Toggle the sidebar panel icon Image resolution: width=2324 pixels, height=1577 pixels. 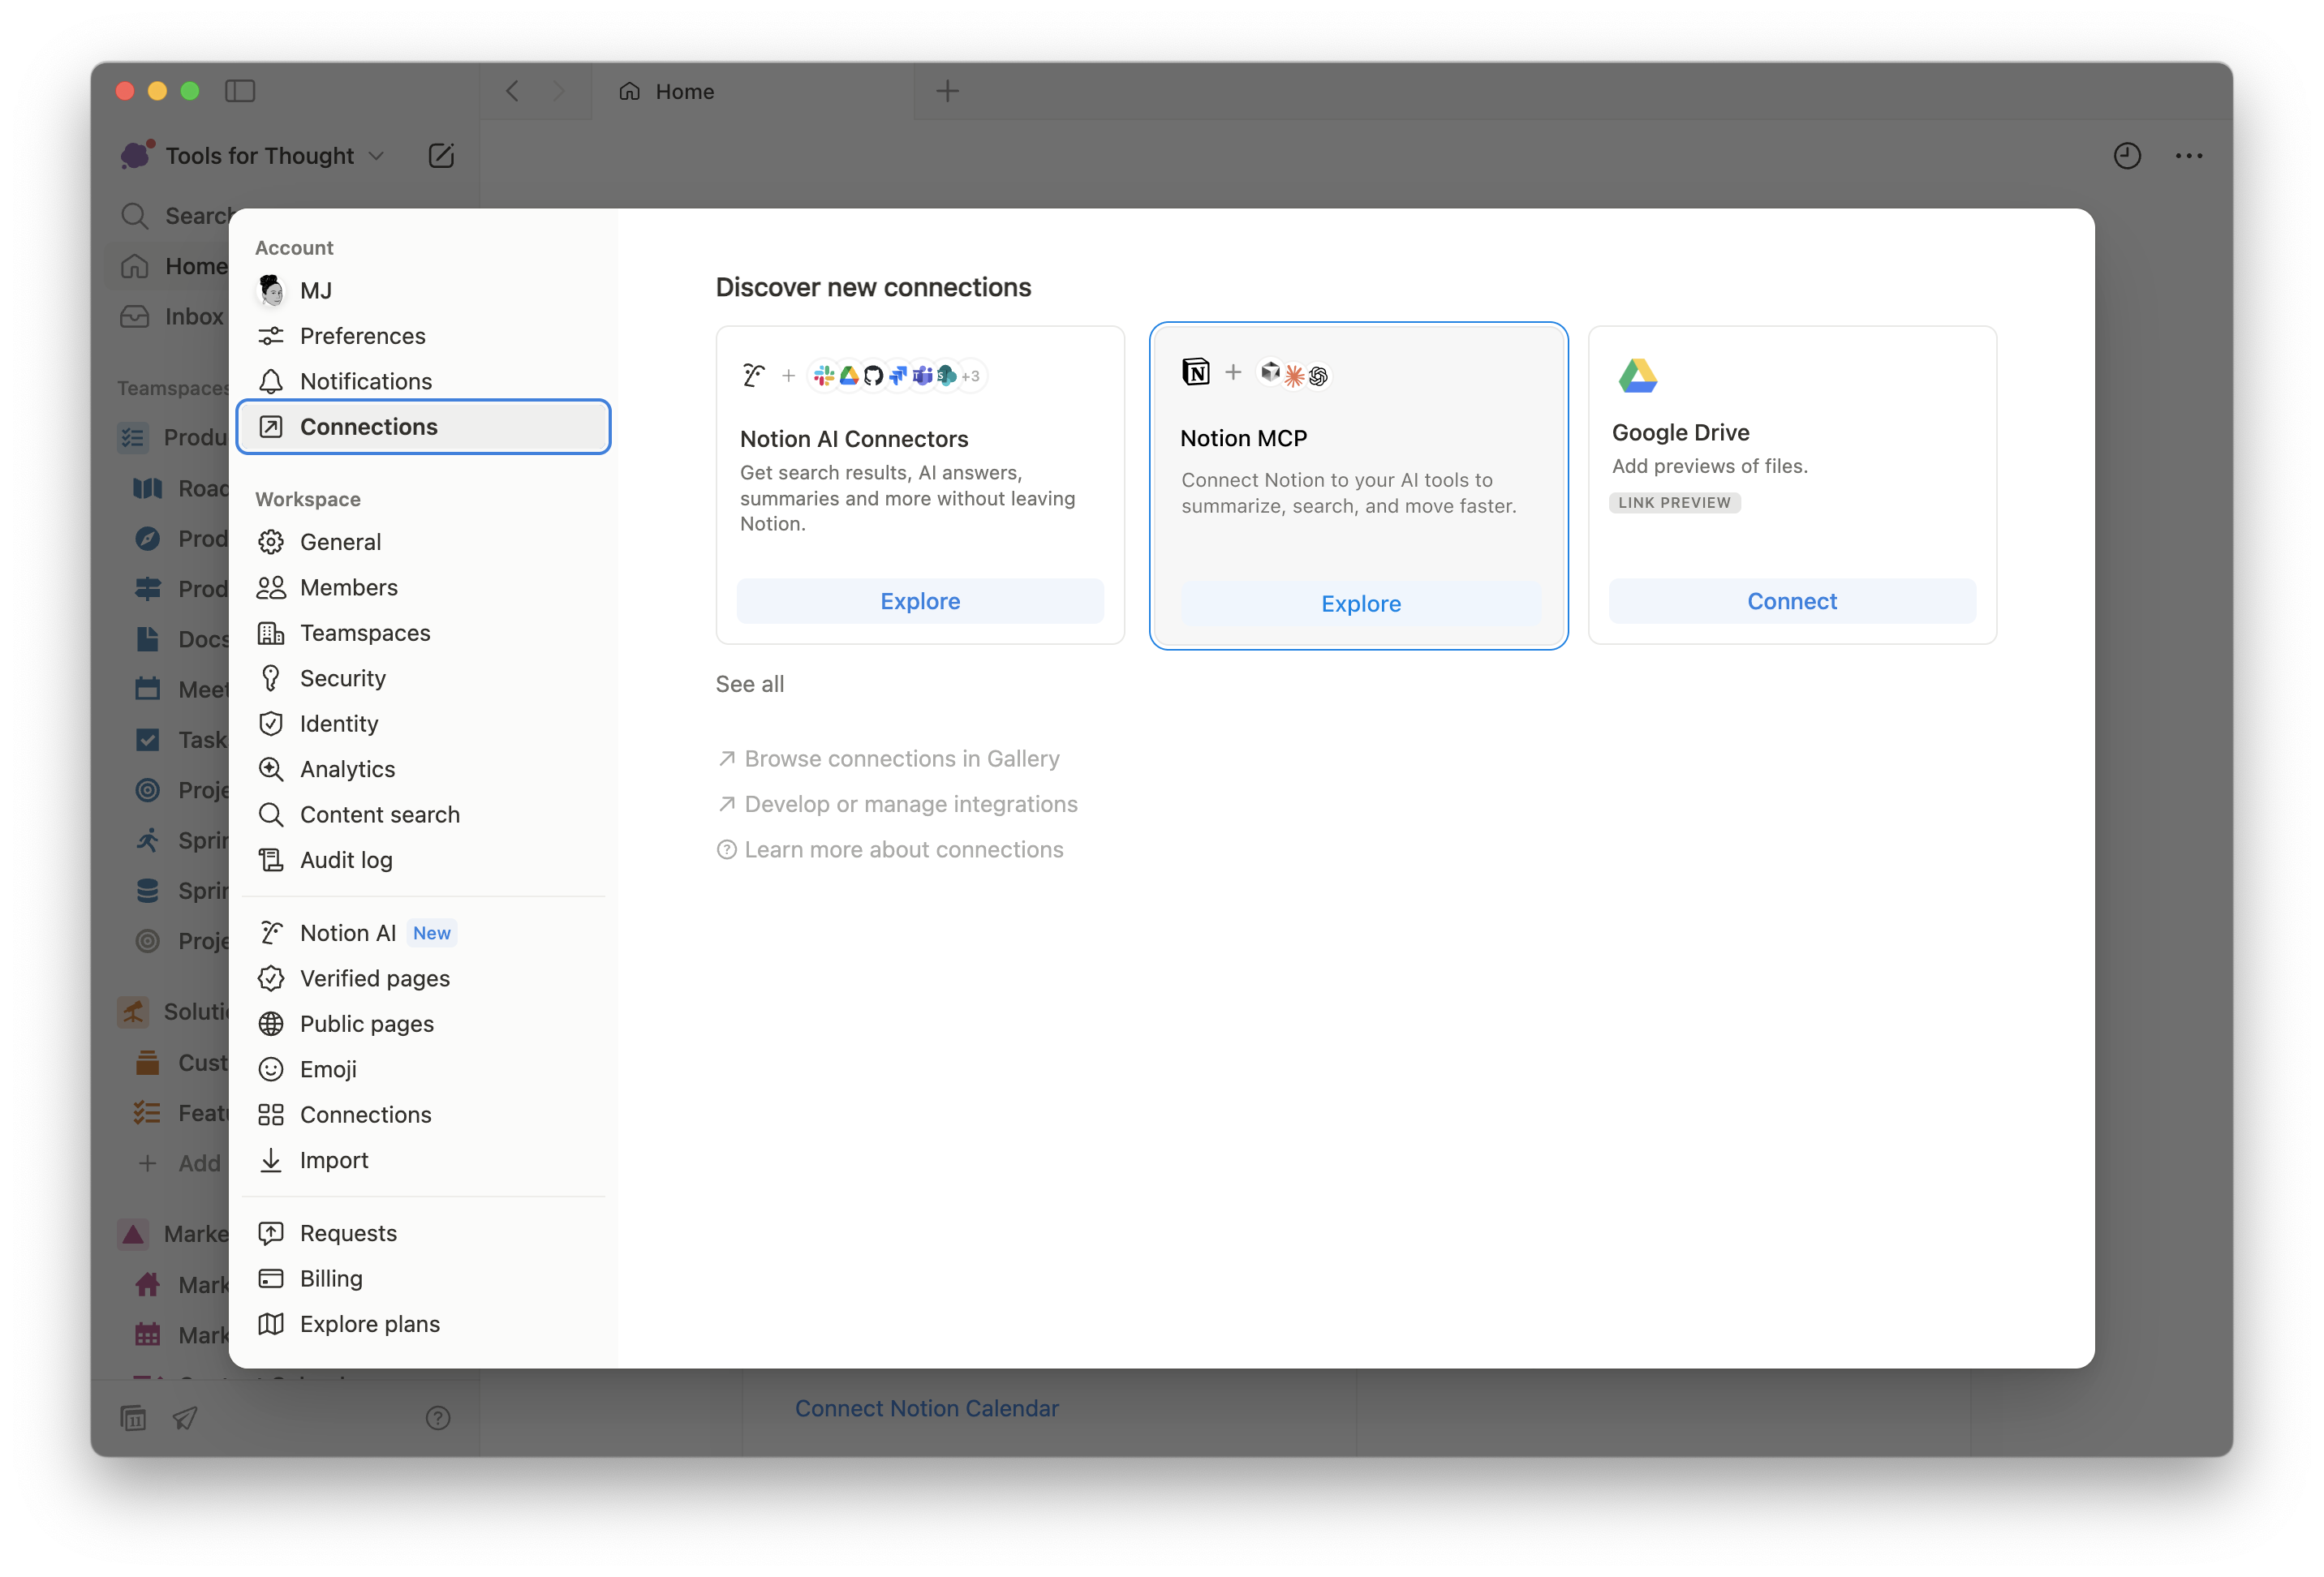(240, 91)
